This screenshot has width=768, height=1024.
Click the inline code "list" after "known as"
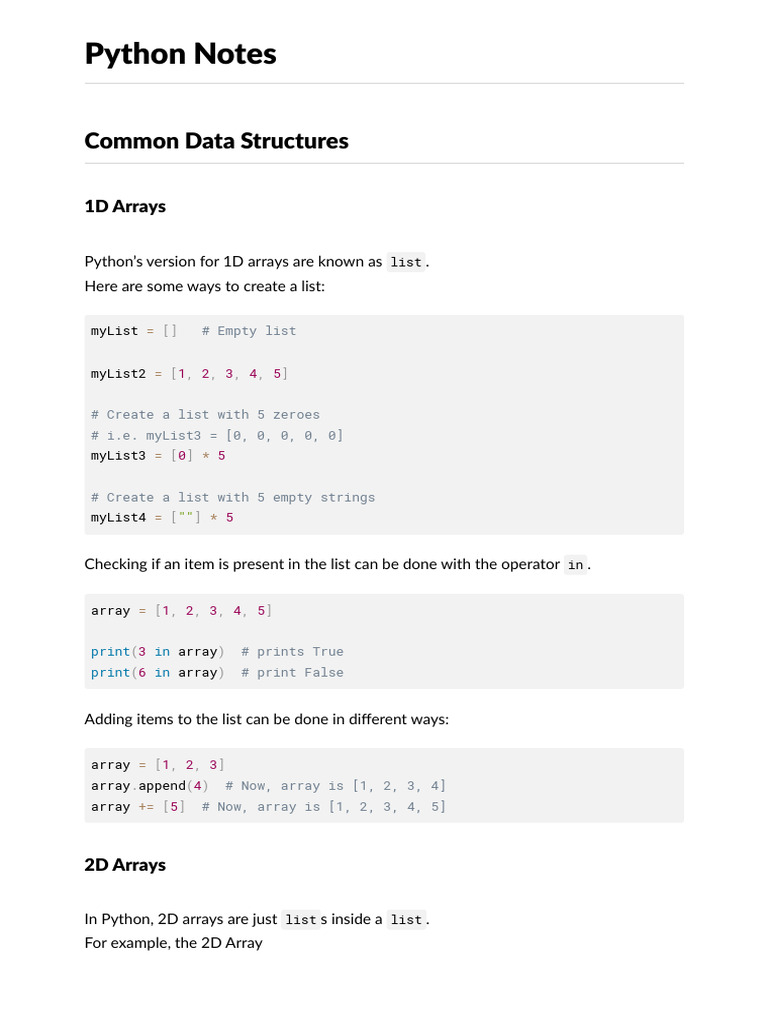pyautogui.click(x=406, y=262)
